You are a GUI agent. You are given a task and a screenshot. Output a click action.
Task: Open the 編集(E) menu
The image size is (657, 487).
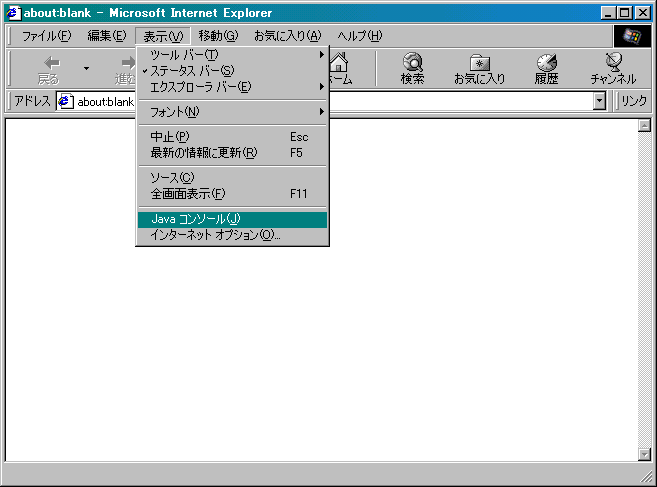(x=106, y=36)
